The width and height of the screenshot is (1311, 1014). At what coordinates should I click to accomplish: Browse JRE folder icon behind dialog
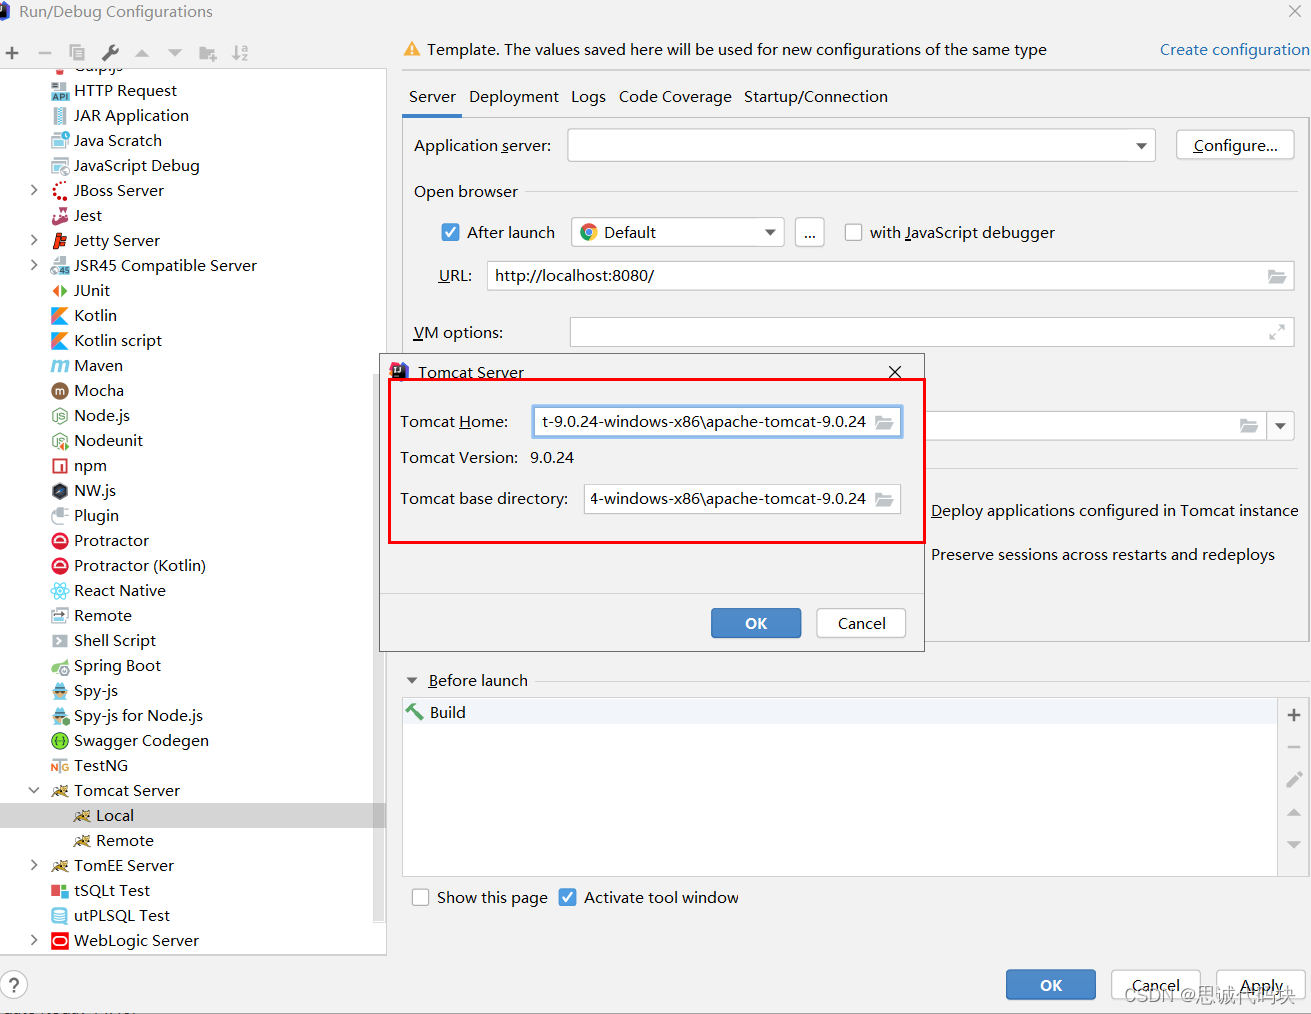(1249, 426)
